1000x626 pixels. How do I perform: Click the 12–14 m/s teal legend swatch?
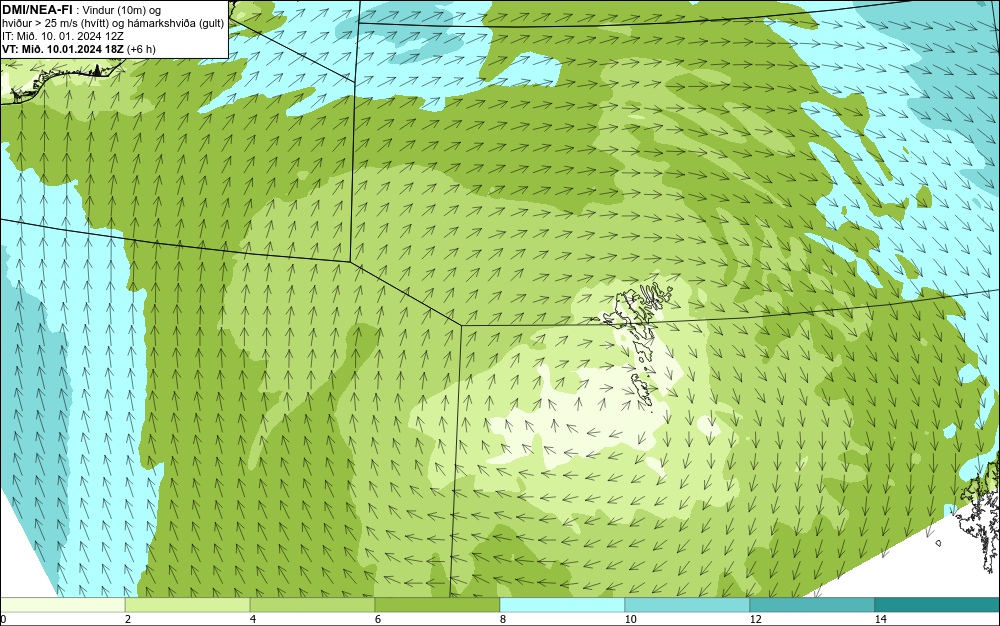(812, 604)
